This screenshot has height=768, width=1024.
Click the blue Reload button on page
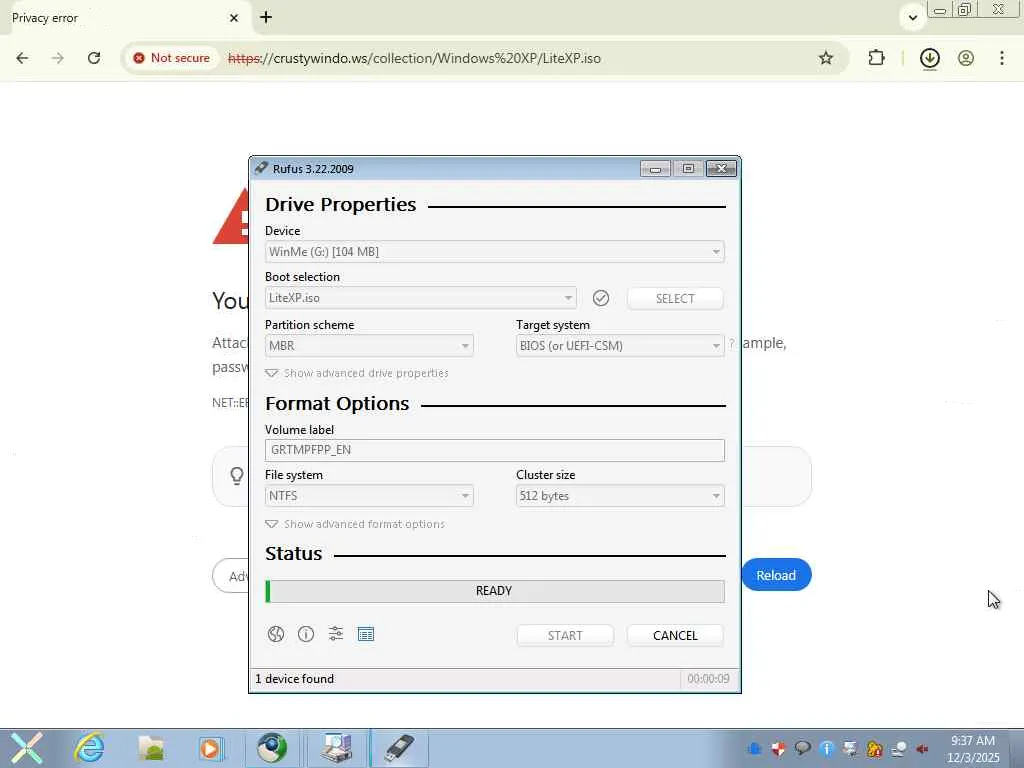click(x=776, y=575)
